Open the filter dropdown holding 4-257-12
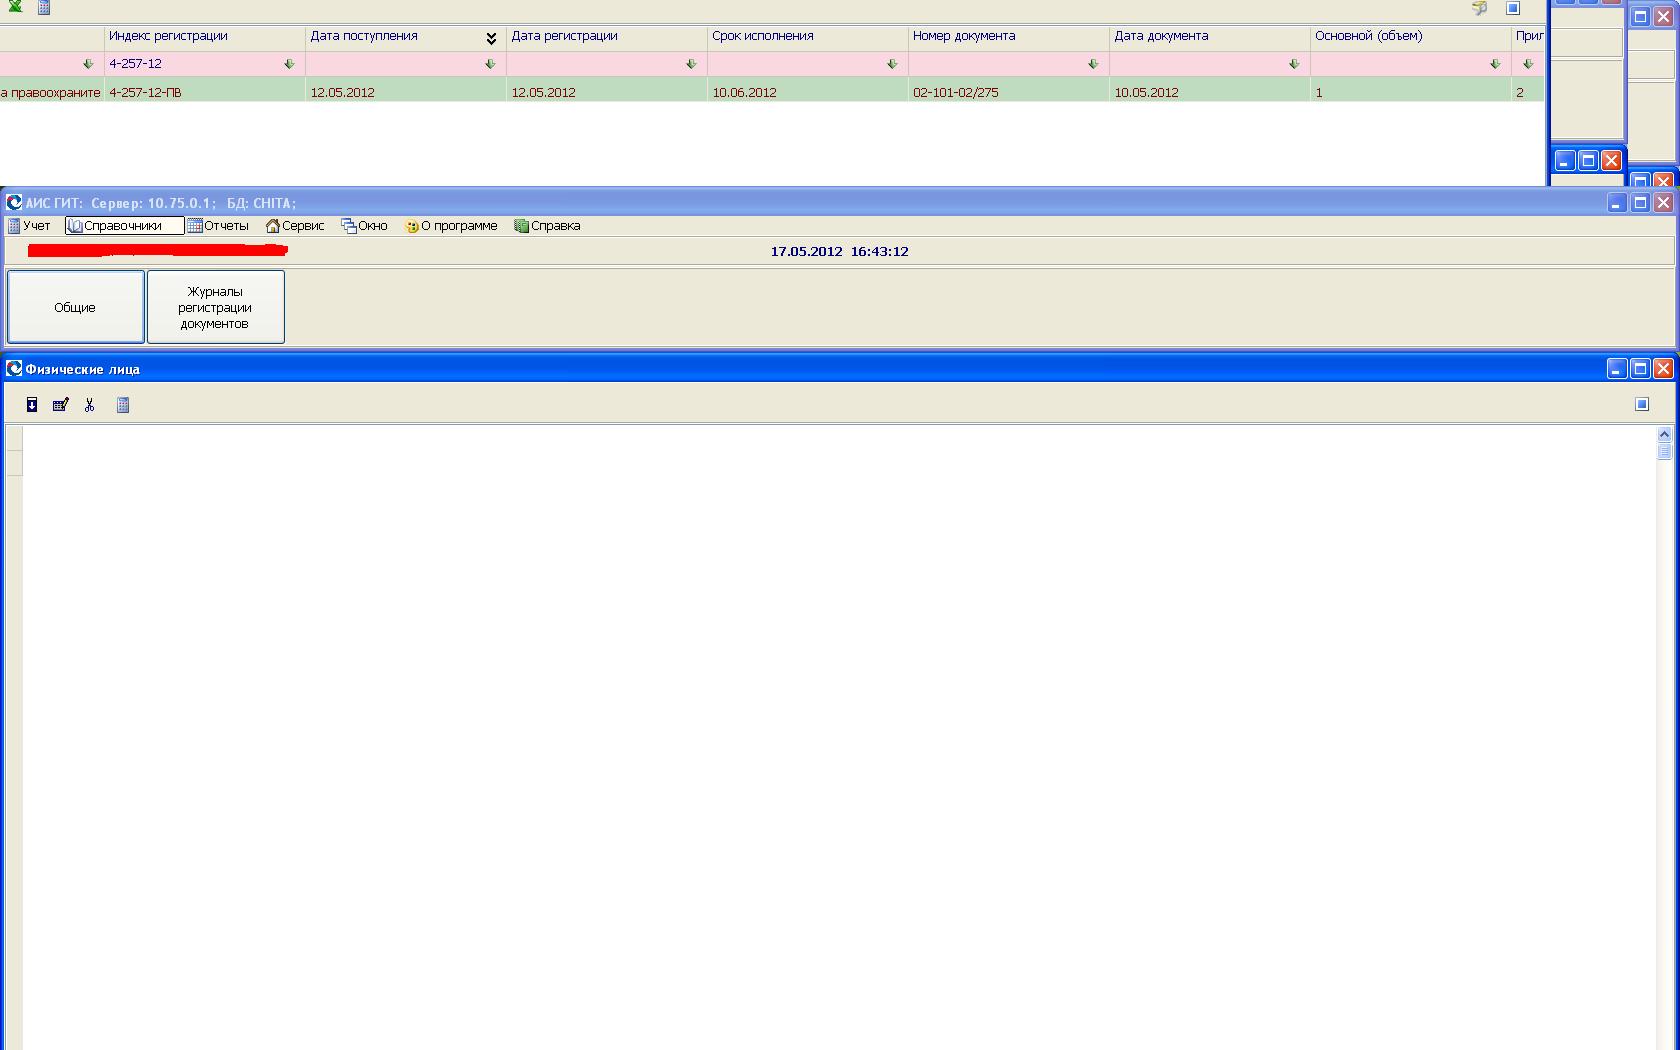The width and height of the screenshot is (1680, 1050). point(289,64)
